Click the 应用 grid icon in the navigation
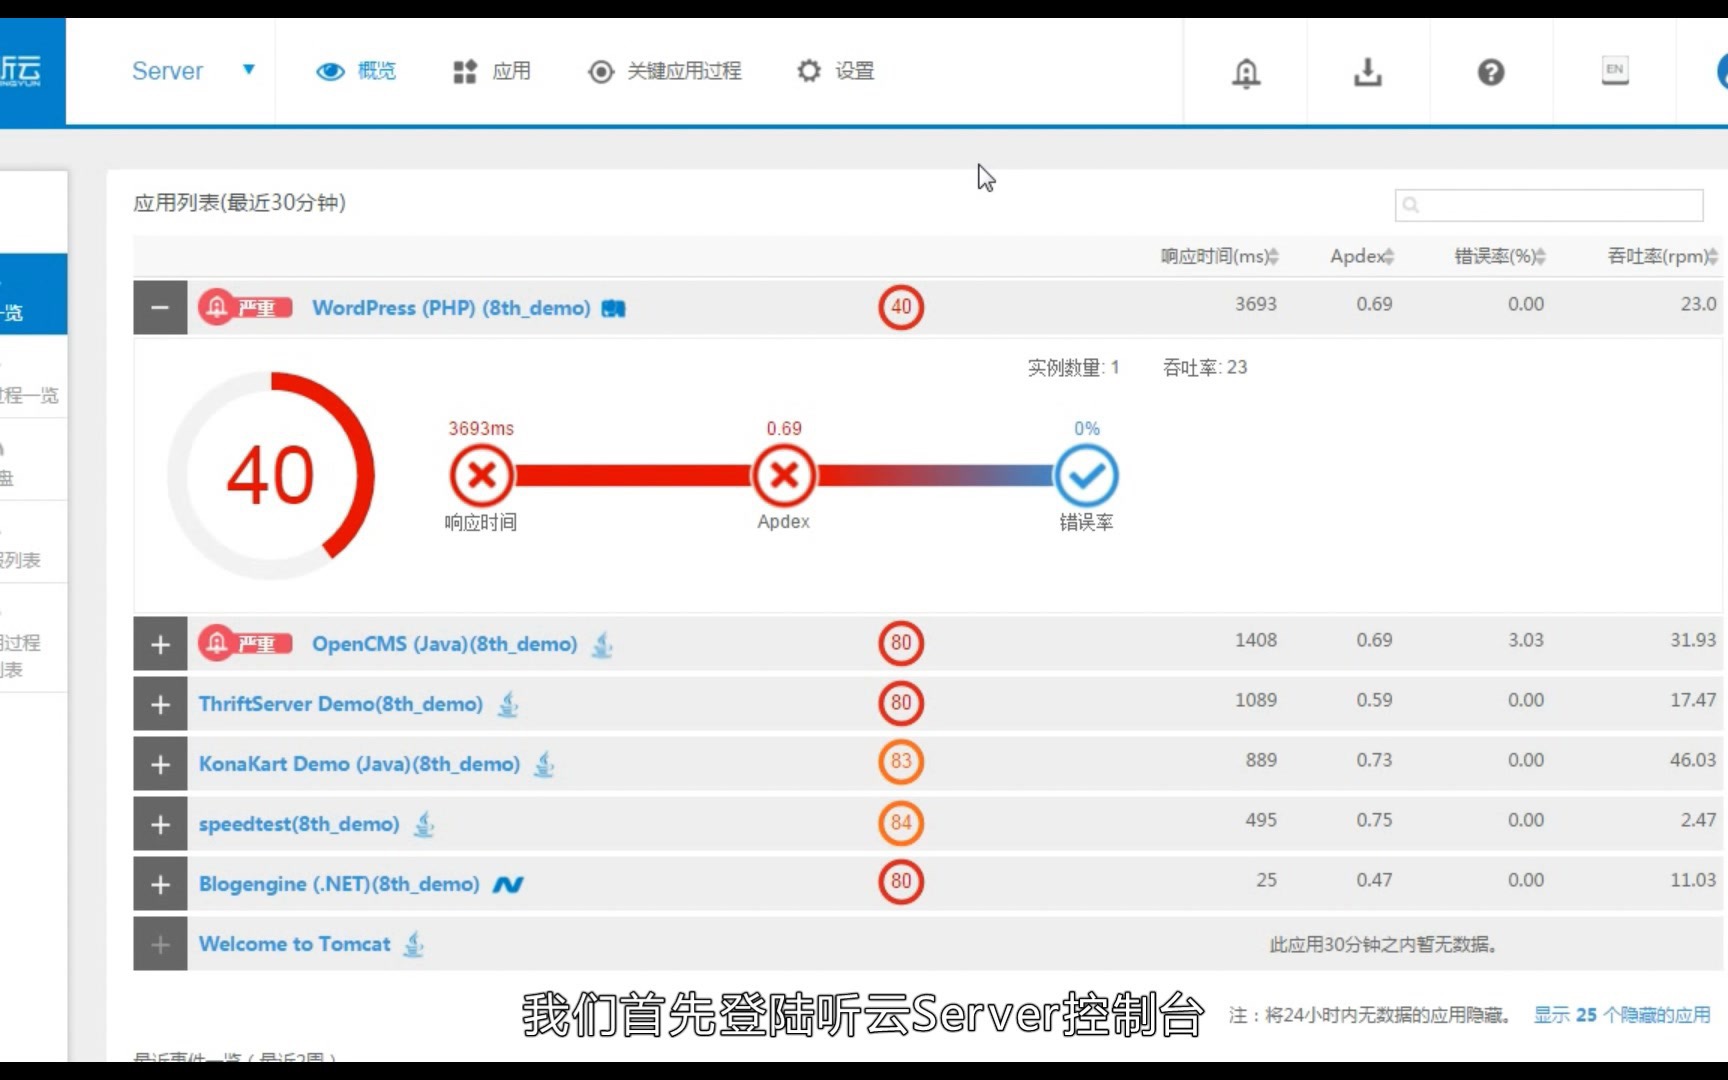This screenshot has height=1080, width=1728. [x=463, y=71]
